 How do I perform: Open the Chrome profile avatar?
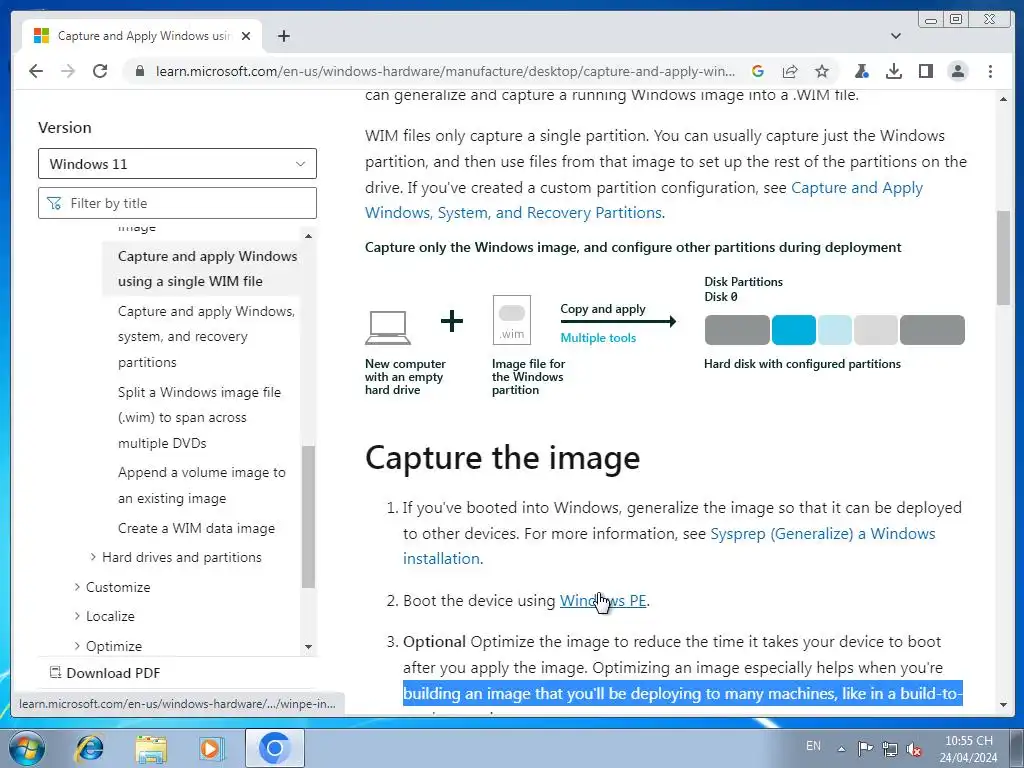coord(957,71)
